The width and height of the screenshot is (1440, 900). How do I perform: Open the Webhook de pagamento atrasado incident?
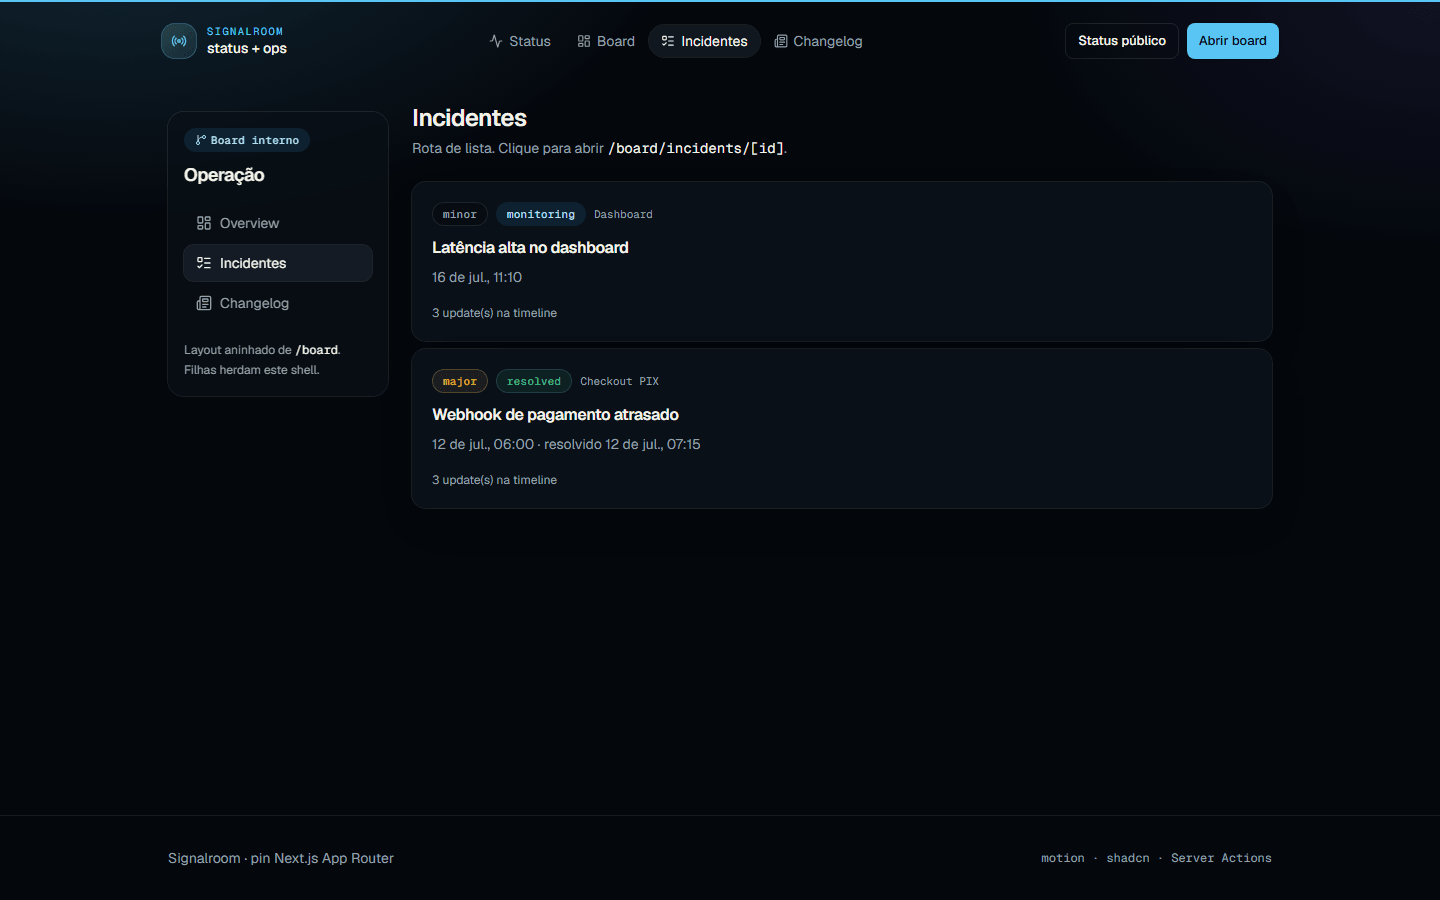point(842,428)
